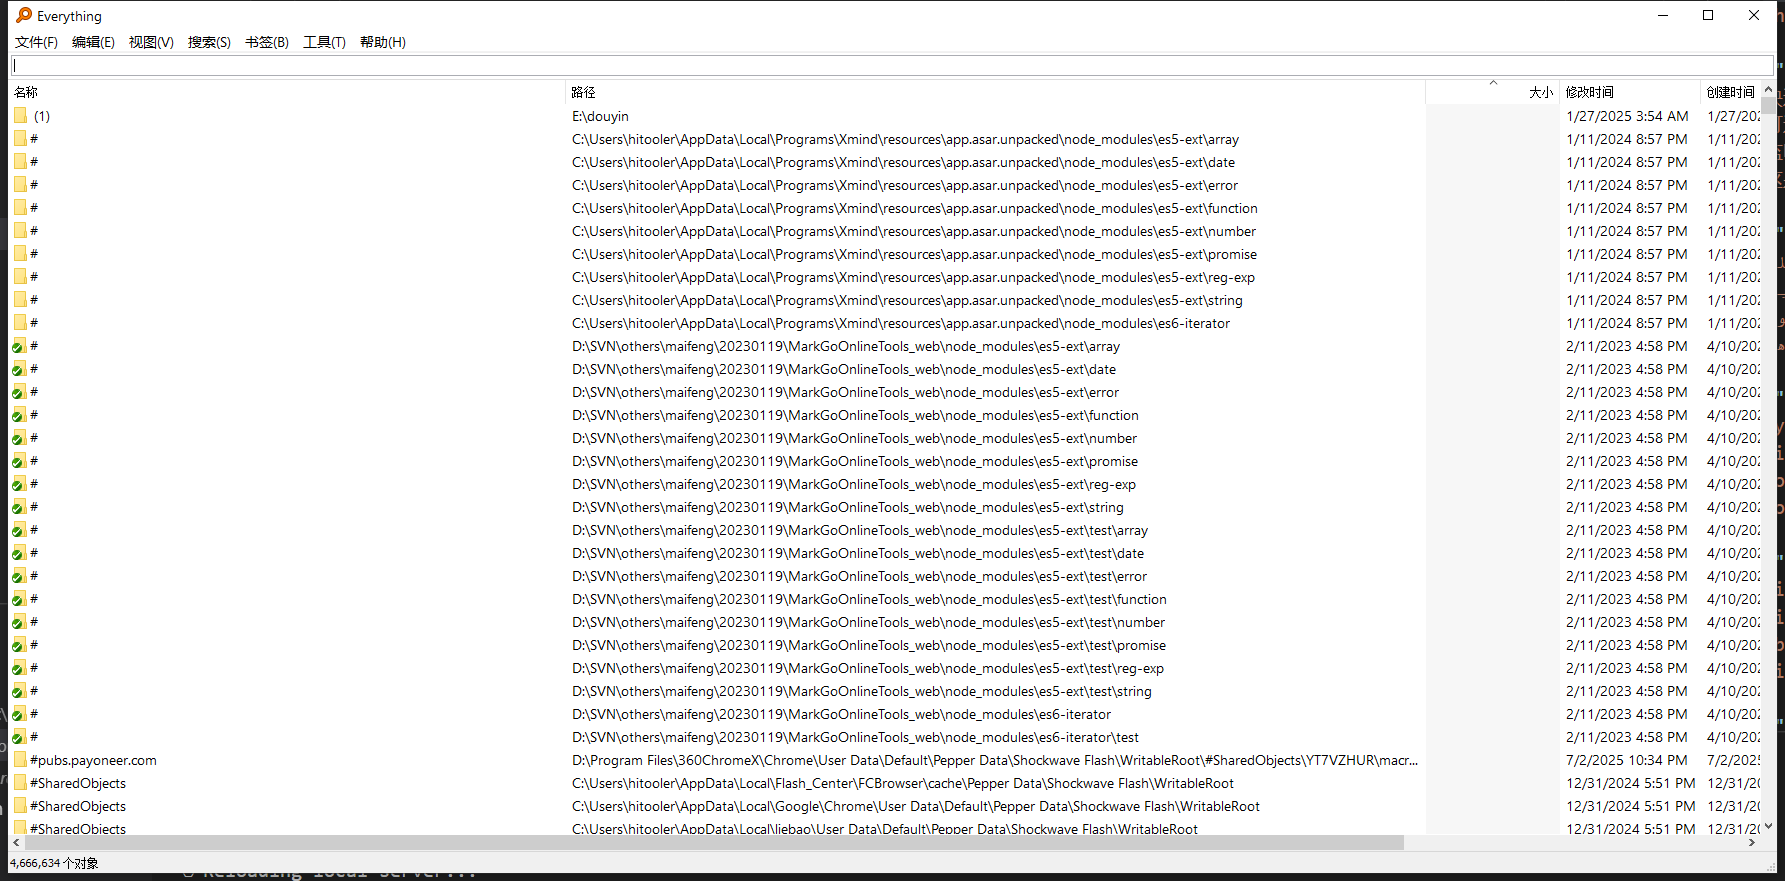This screenshot has width=1785, height=881.
Task: Select SVN folder icon for MarkGoOnlineTools_web es5-ext\function
Action: tap(20, 415)
